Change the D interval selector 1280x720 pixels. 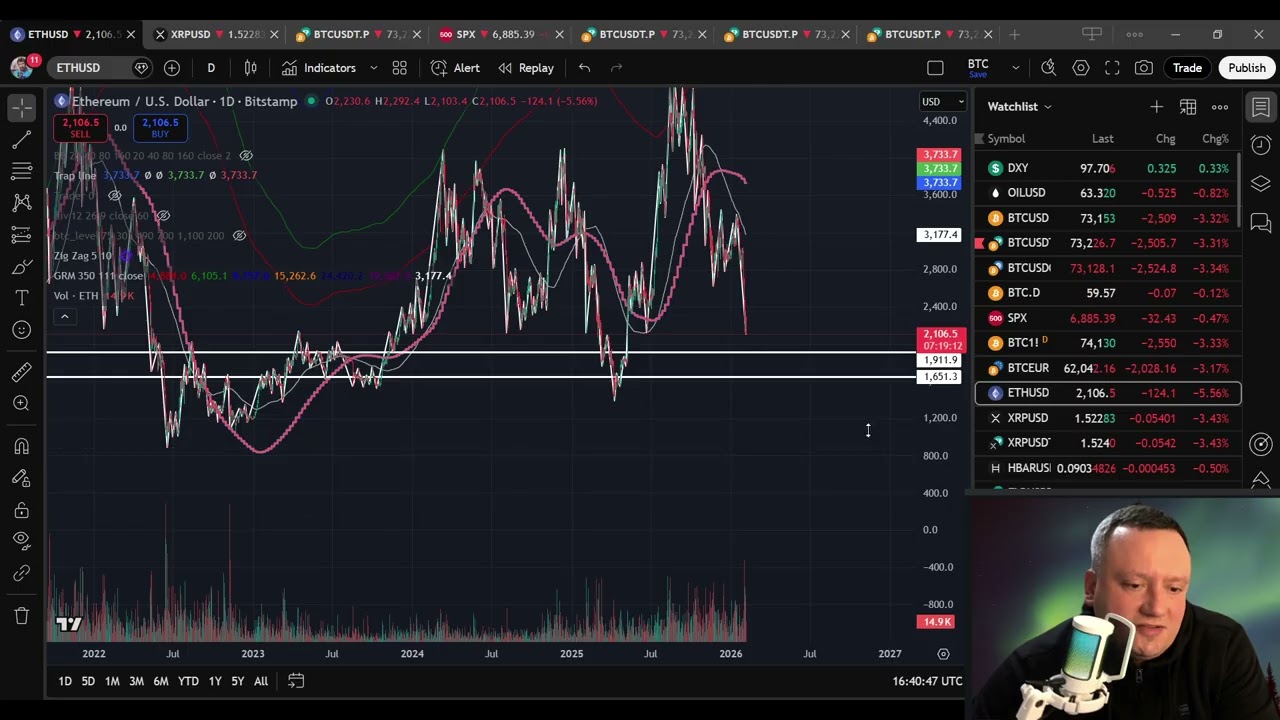tap(211, 68)
